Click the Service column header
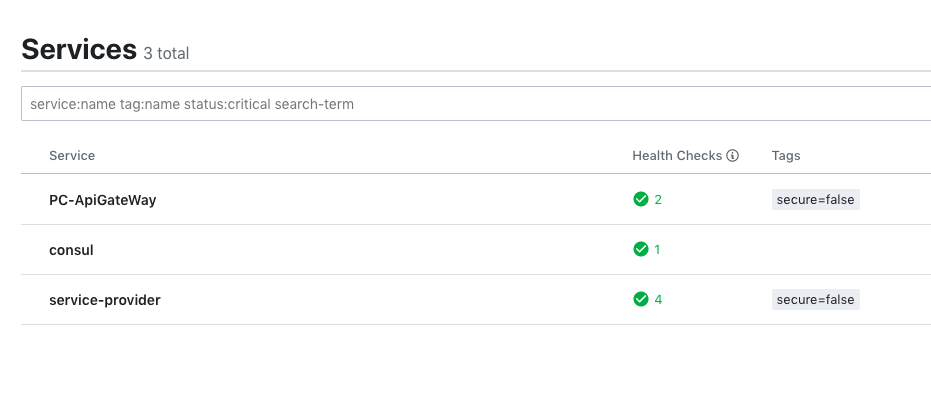This screenshot has height=419, width=931. [x=72, y=155]
